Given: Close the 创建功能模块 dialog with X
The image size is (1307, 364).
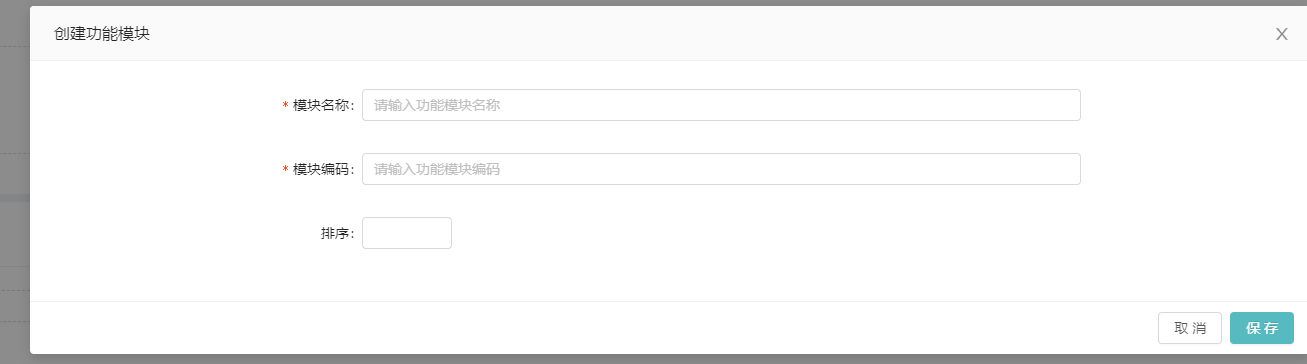Looking at the screenshot, I should [x=1281, y=34].
